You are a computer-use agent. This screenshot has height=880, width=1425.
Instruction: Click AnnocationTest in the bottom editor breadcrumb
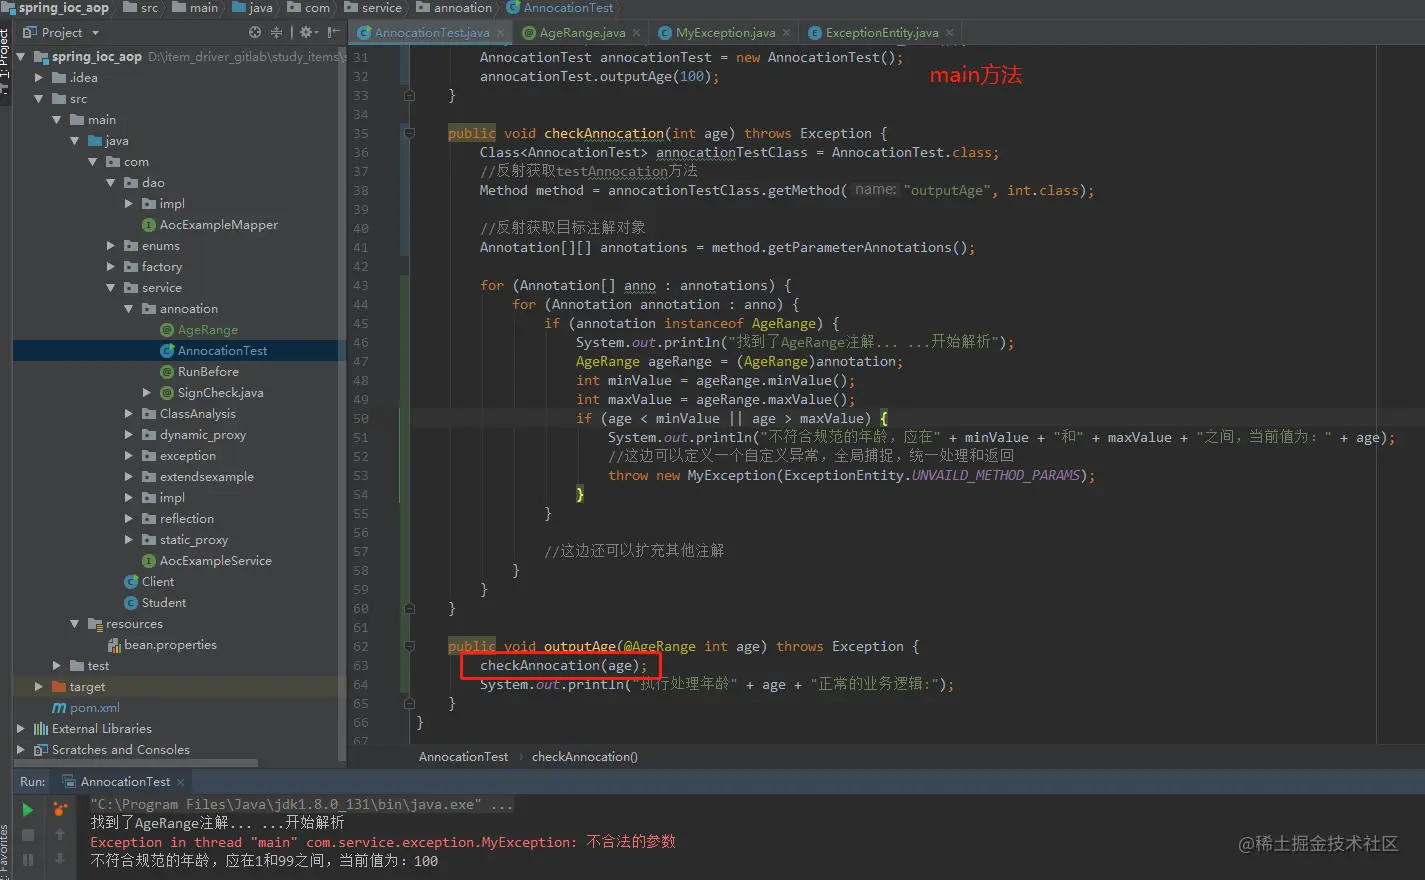pyautogui.click(x=463, y=757)
